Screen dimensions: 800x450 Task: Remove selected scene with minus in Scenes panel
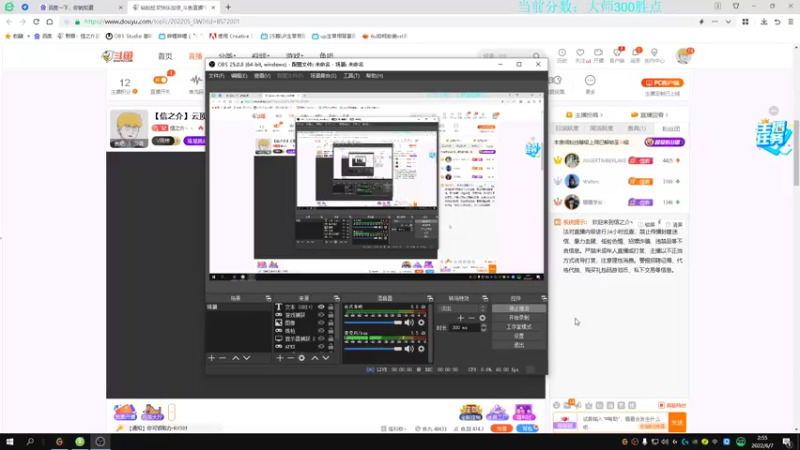222,358
